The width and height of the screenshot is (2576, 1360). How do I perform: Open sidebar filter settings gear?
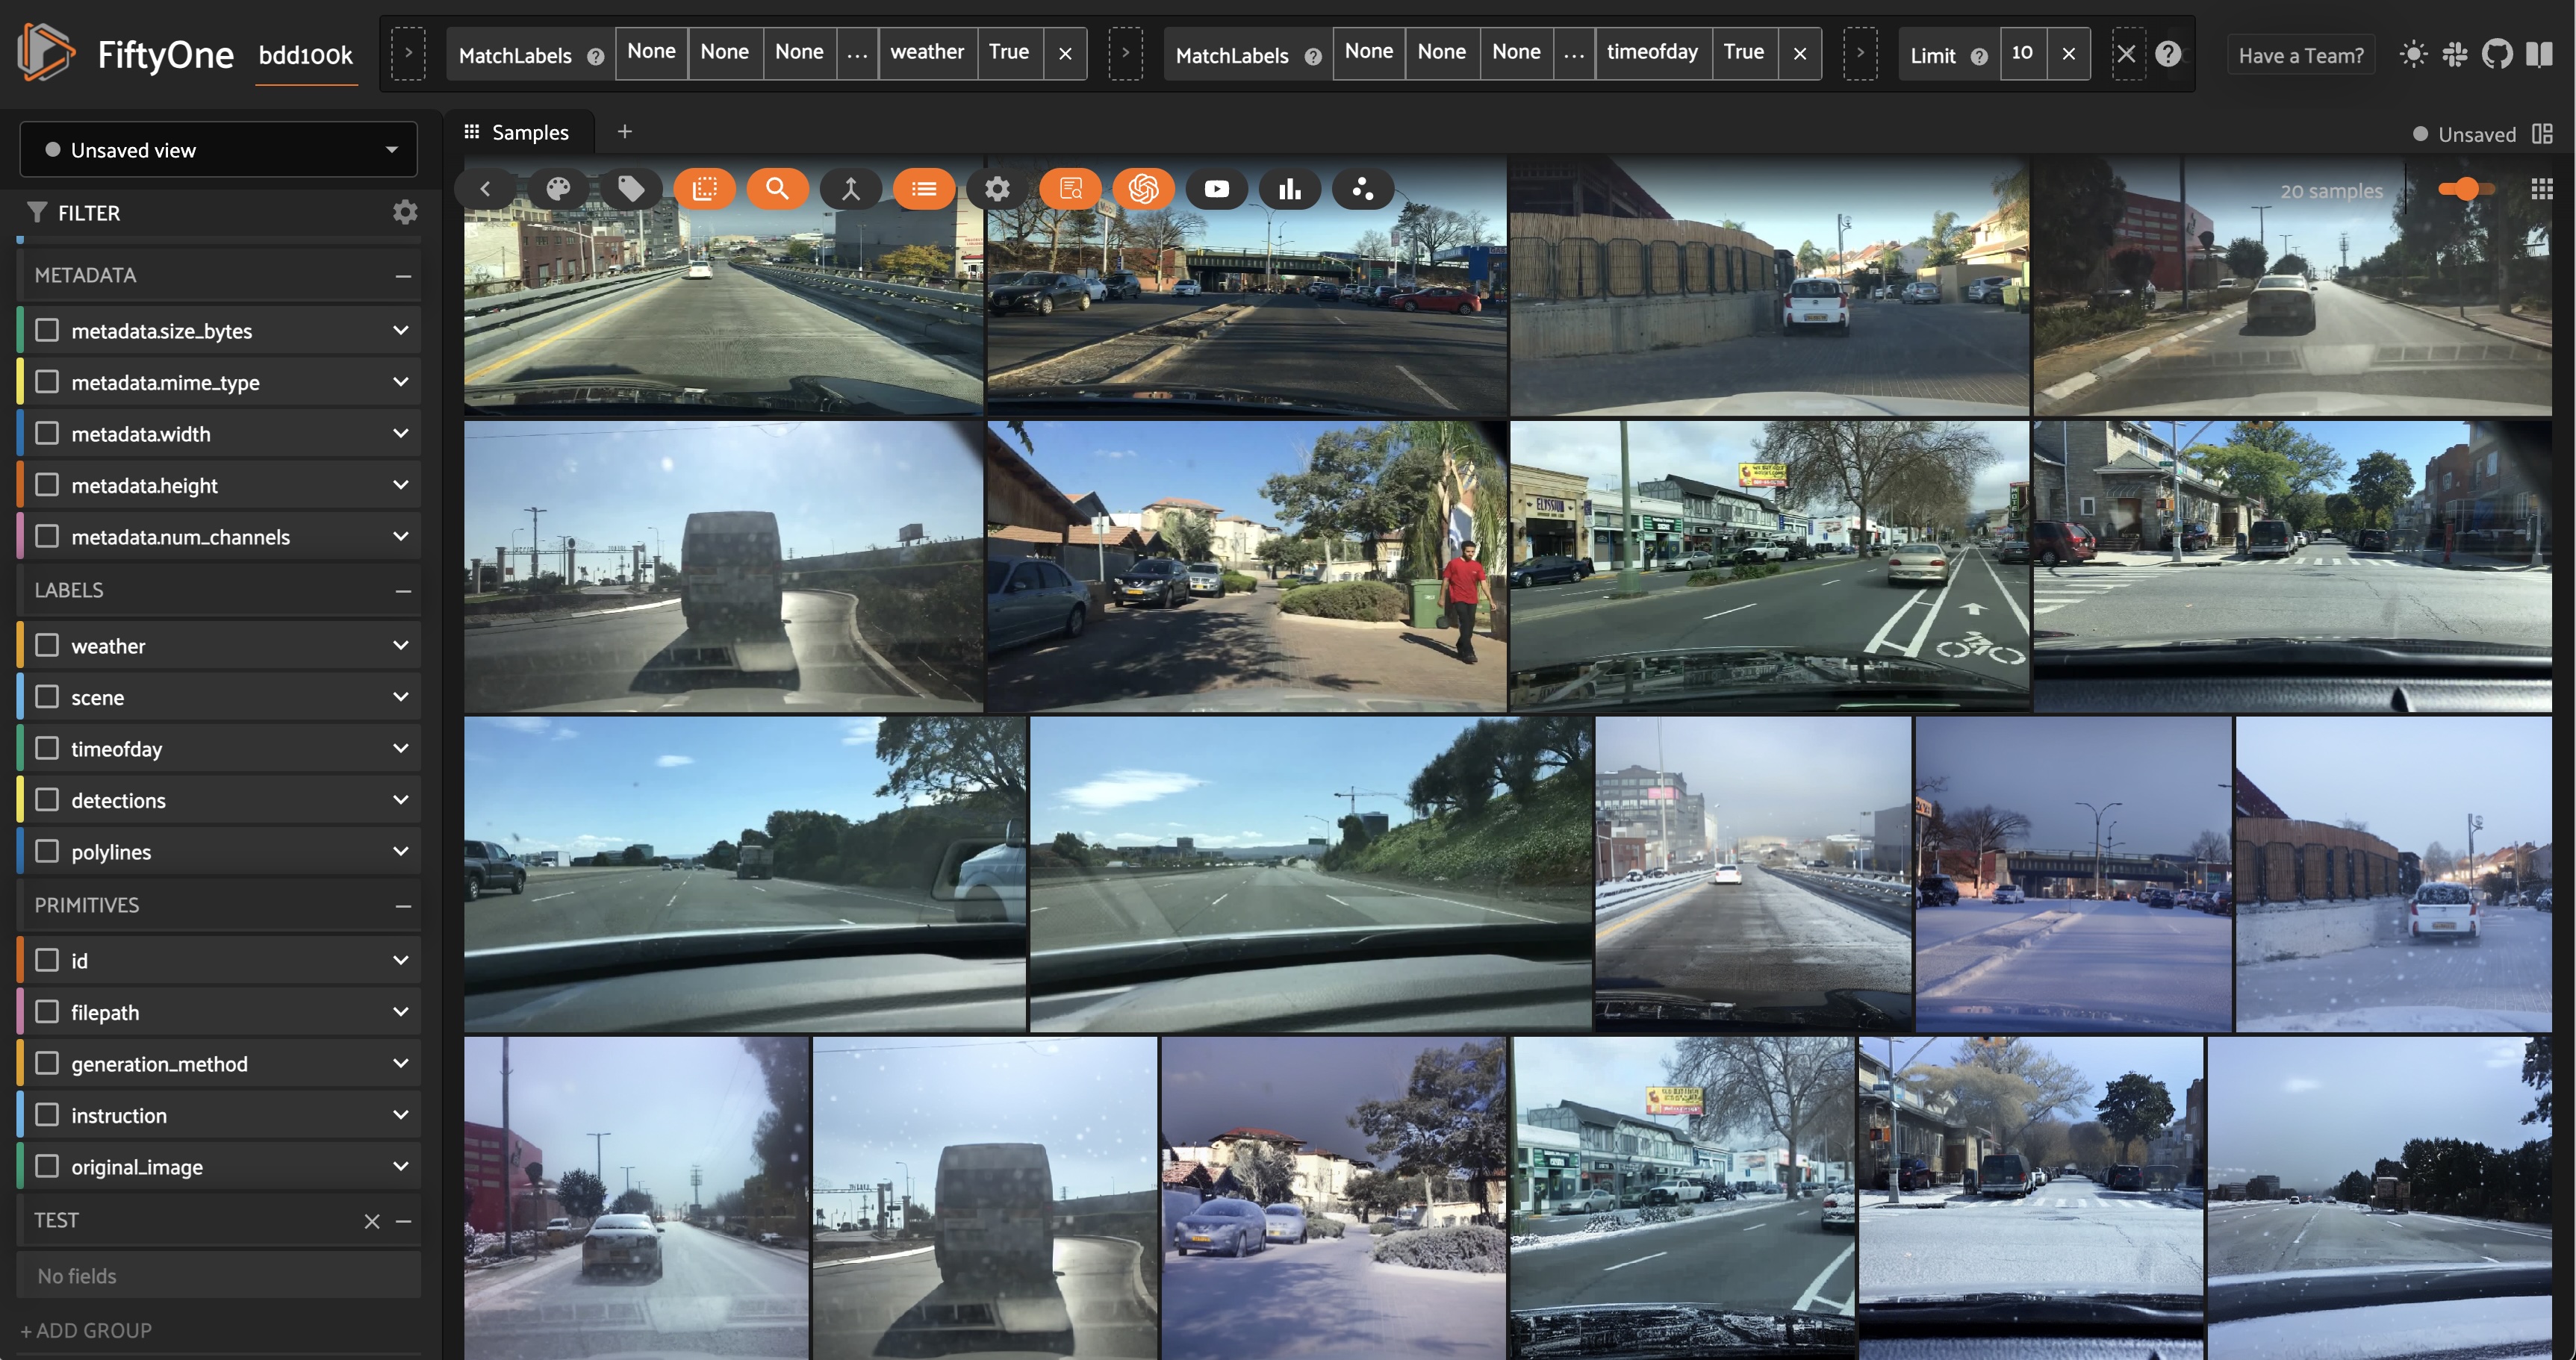pyautogui.click(x=404, y=212)
